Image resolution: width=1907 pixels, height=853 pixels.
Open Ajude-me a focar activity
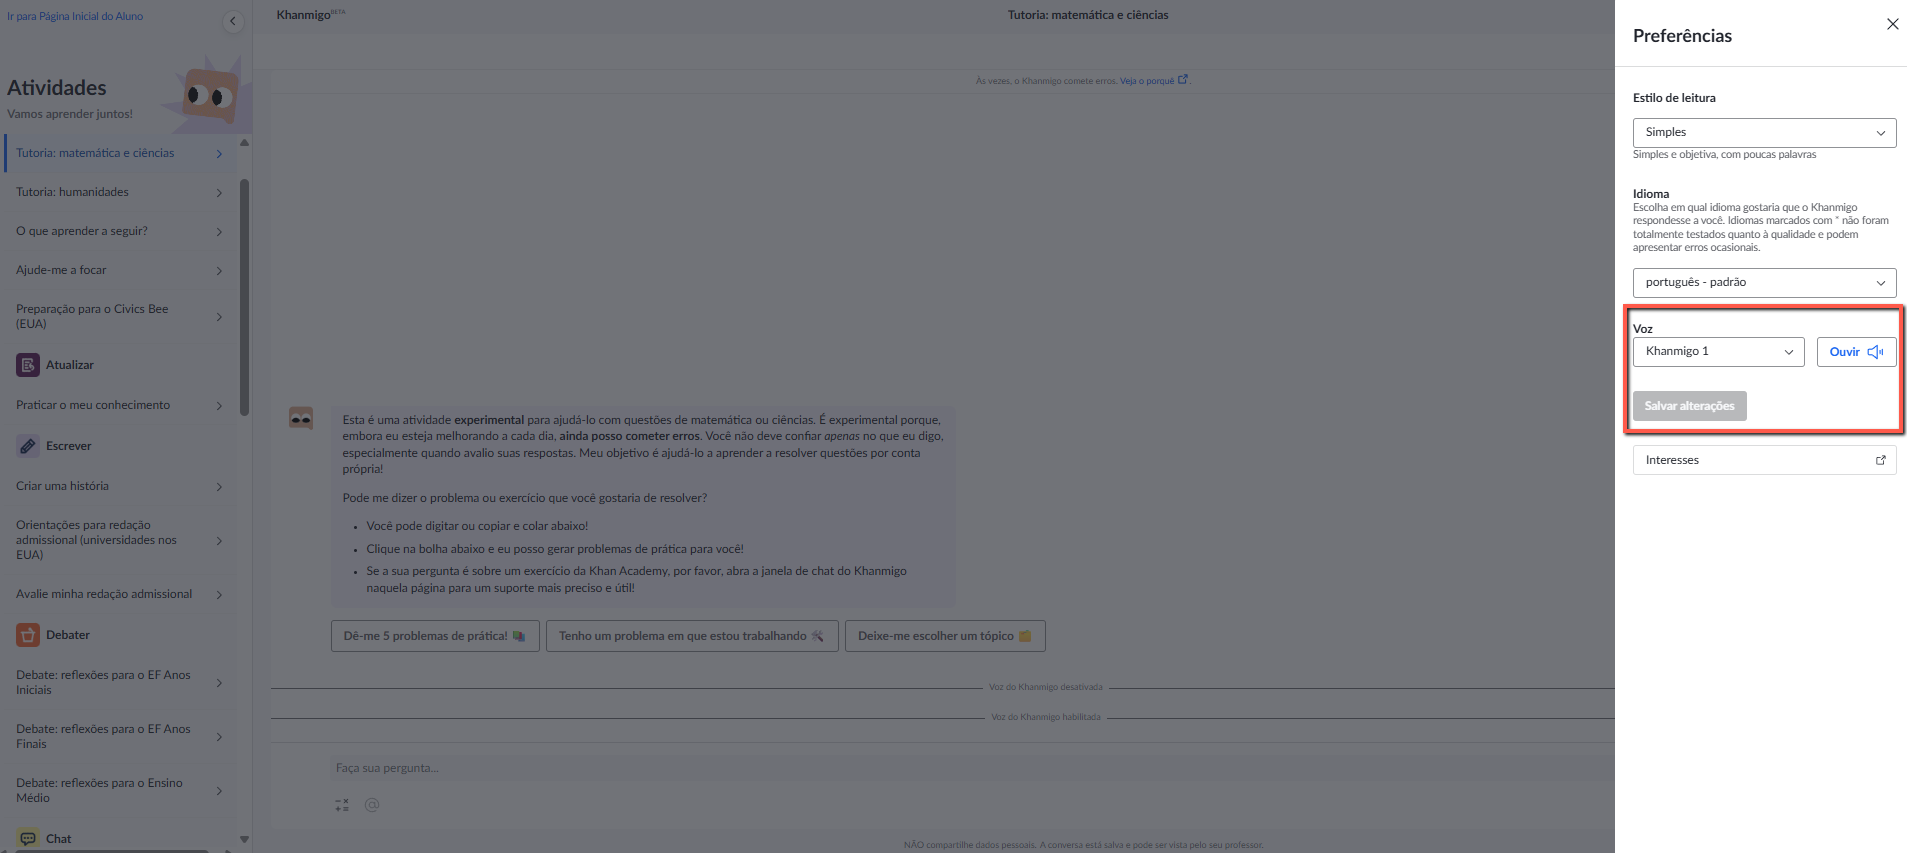[120, 270]
